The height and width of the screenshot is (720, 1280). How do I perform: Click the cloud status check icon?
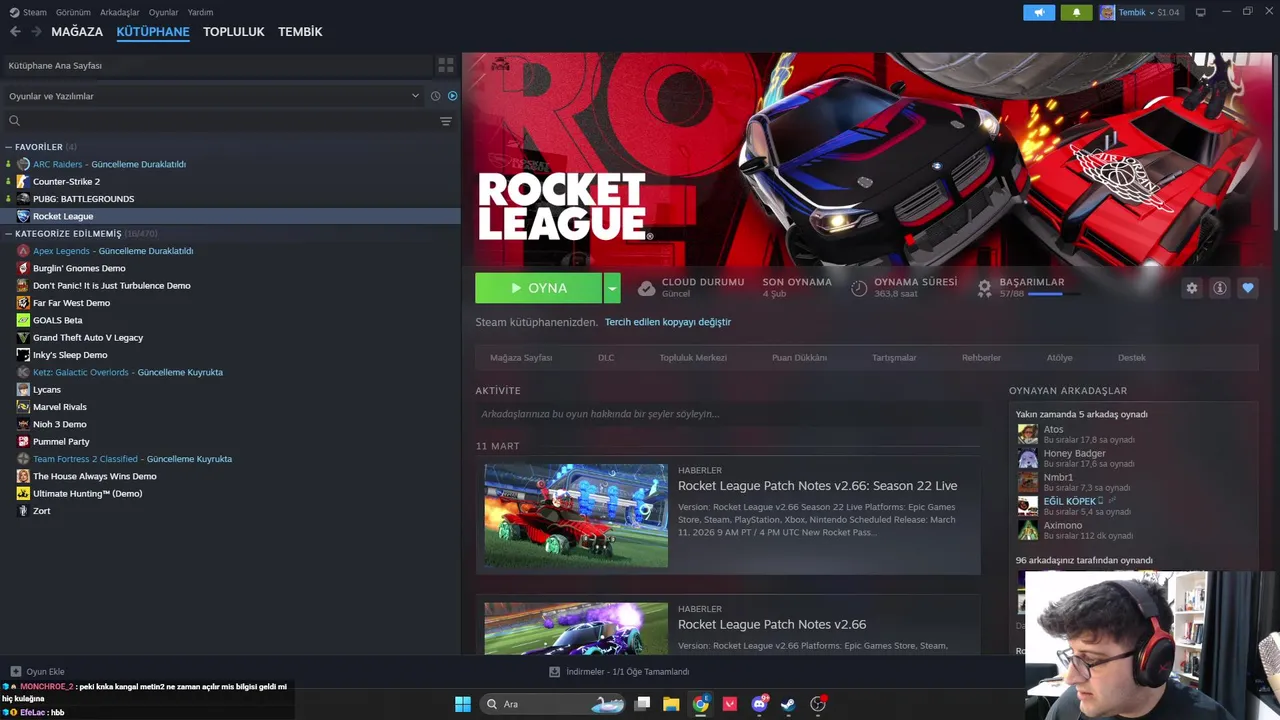(646, 288)
